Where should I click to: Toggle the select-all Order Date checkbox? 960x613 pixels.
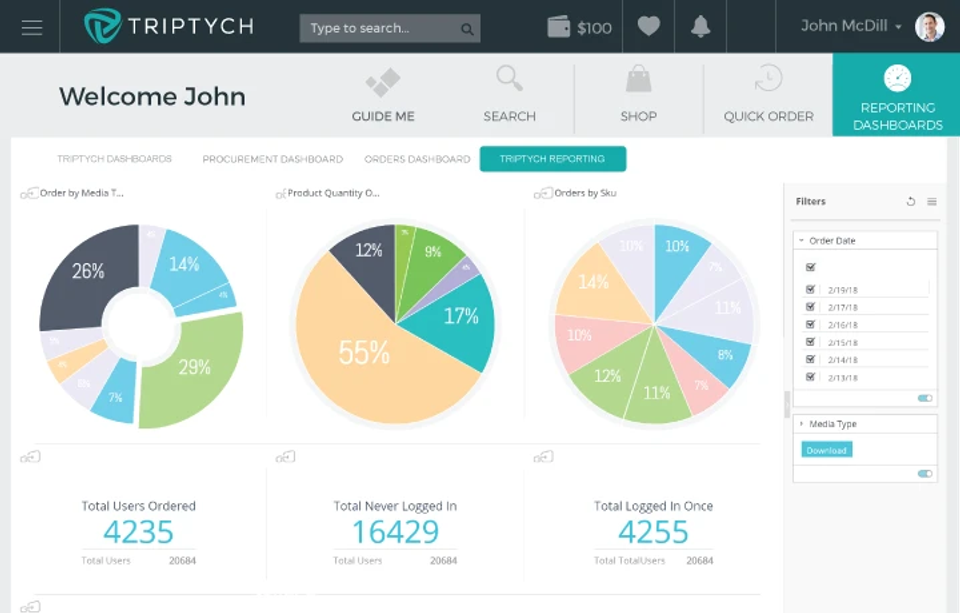click(811, 267)
